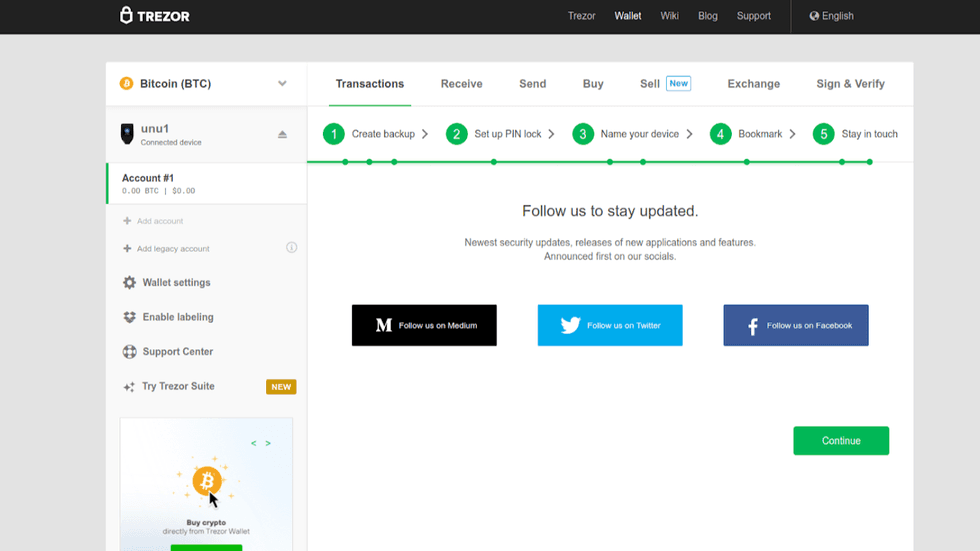This screenshot has height=551, width=980.
Task: Click the Facebook f icon
Action: [753, 326]
